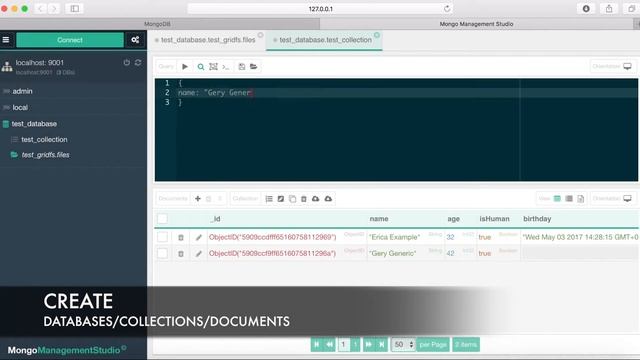The height and width of the screenshot is (360, 640).
Task: Click the results Orientation monitor icon
Action: (627, 199)
